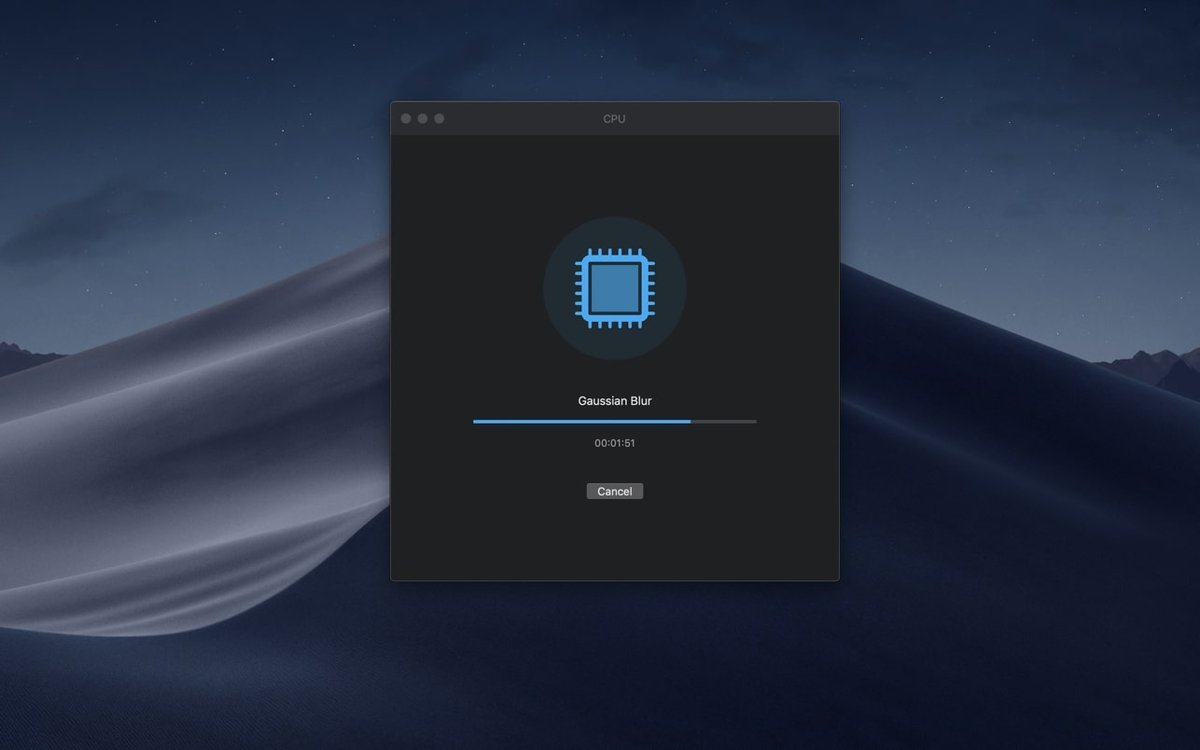Click the yellow minimize button

click(x=422, y=117)
